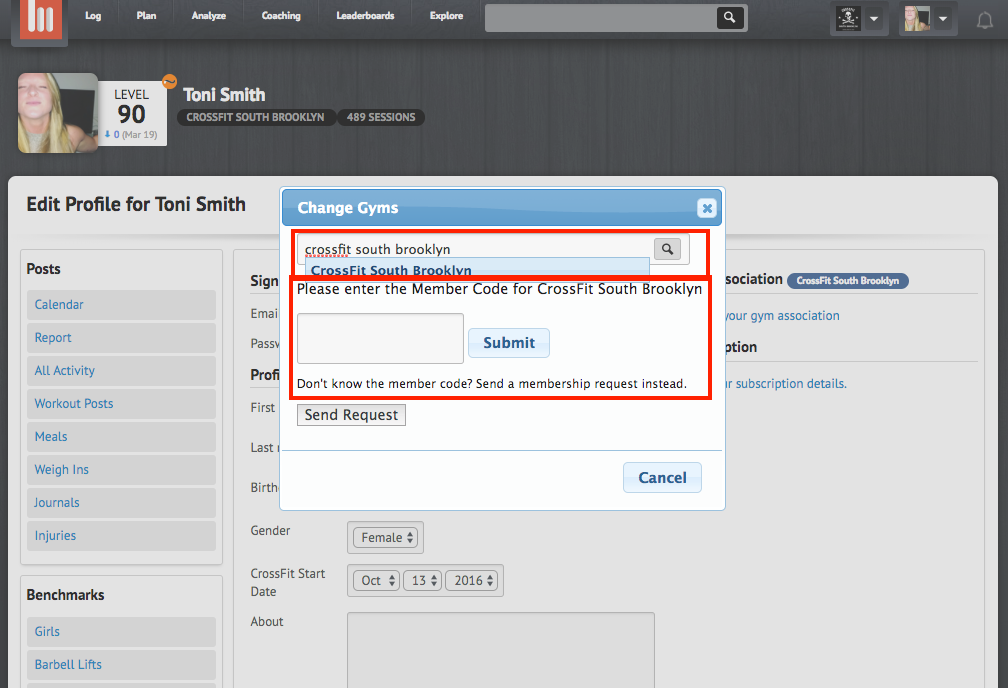Screen dimensions: 1008x688
Task: Select CrossFit South Brooklyn autocomplete suggestion
Action: click(477, 269)
